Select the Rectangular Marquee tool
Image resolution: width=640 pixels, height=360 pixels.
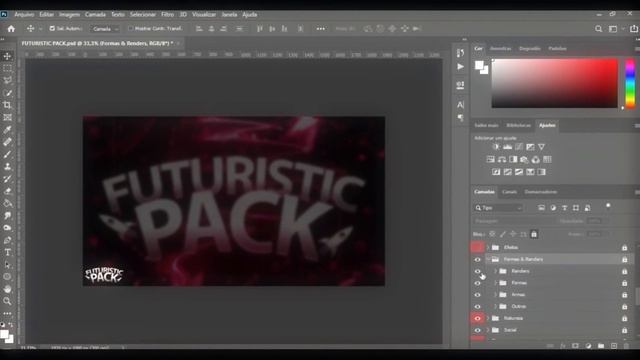(7, 68)
